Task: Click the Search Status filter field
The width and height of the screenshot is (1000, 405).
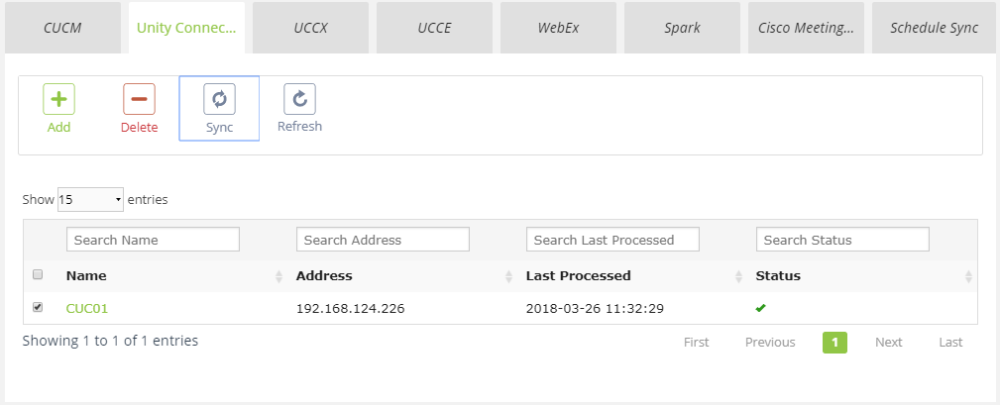Action: pos(843,240)
